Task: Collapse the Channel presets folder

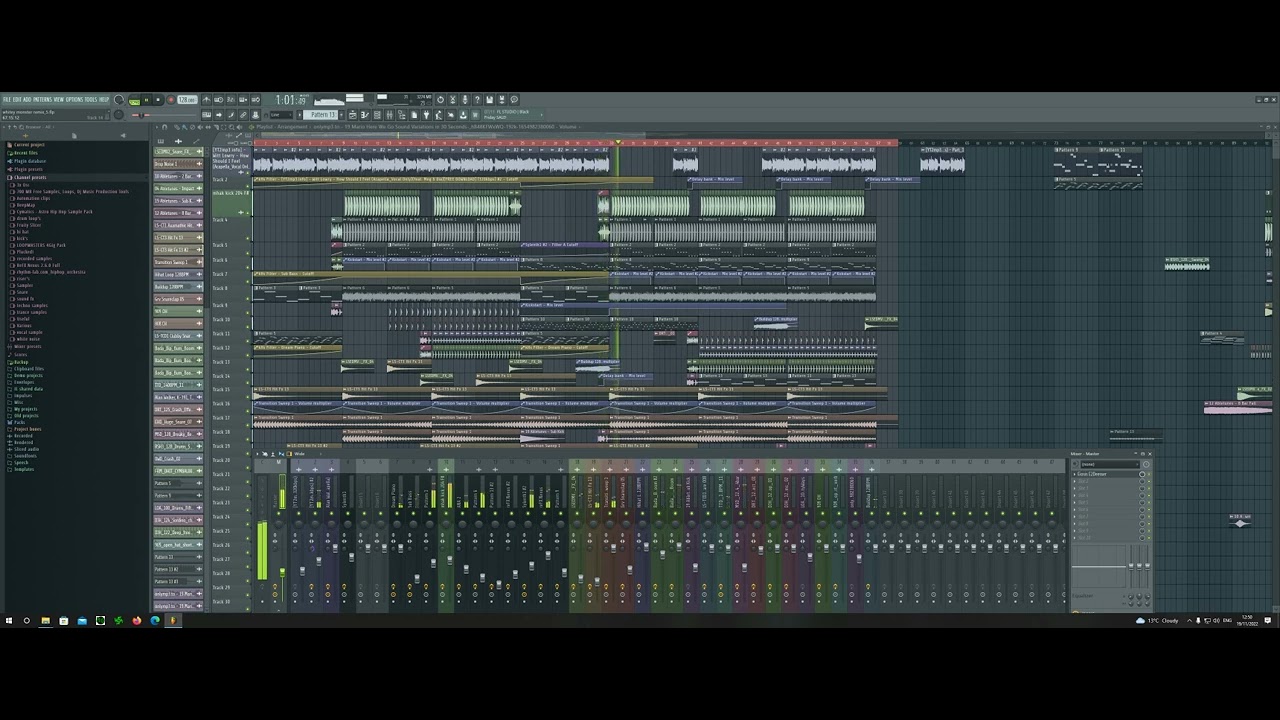Action: (x=30, y=177)
